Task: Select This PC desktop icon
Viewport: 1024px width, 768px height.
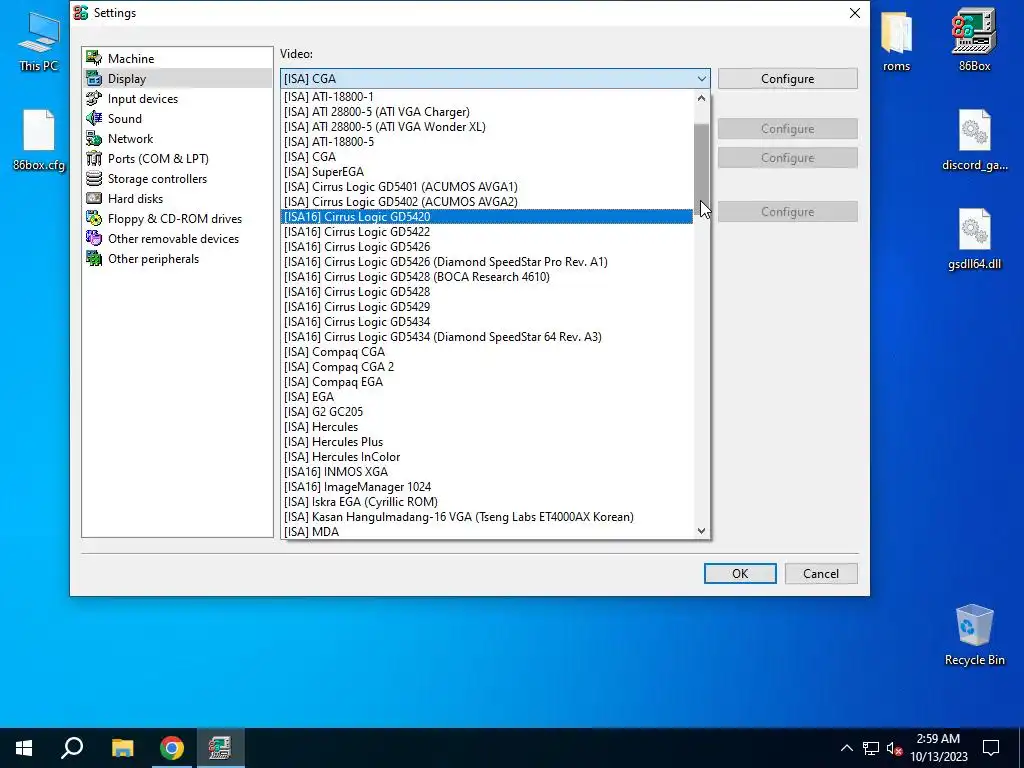Action: (39, 41)
